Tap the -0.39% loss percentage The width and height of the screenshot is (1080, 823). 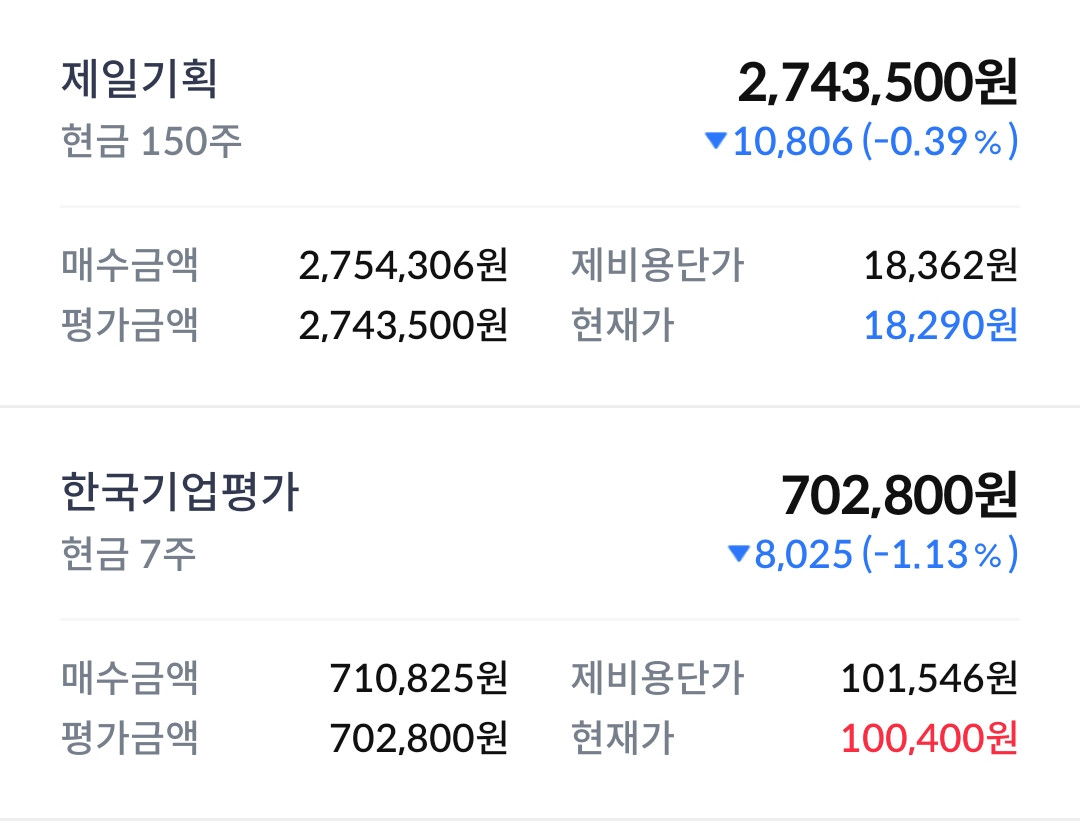click(x=939, y=141)
